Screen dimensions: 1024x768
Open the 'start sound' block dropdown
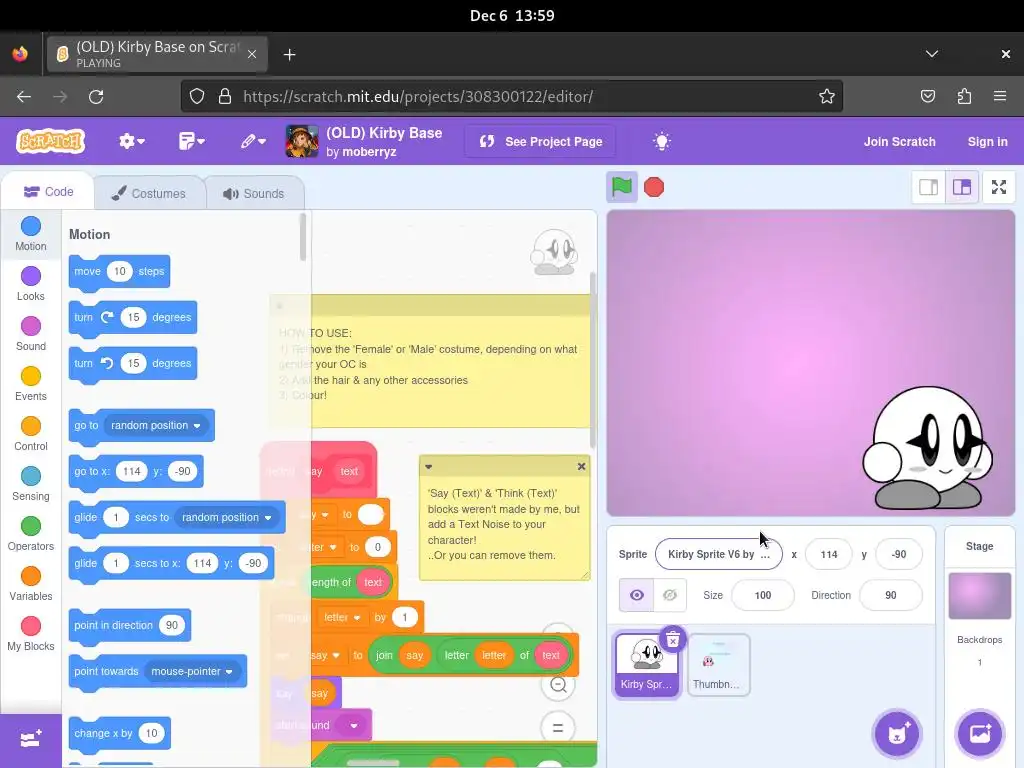(x=354, y=726)
